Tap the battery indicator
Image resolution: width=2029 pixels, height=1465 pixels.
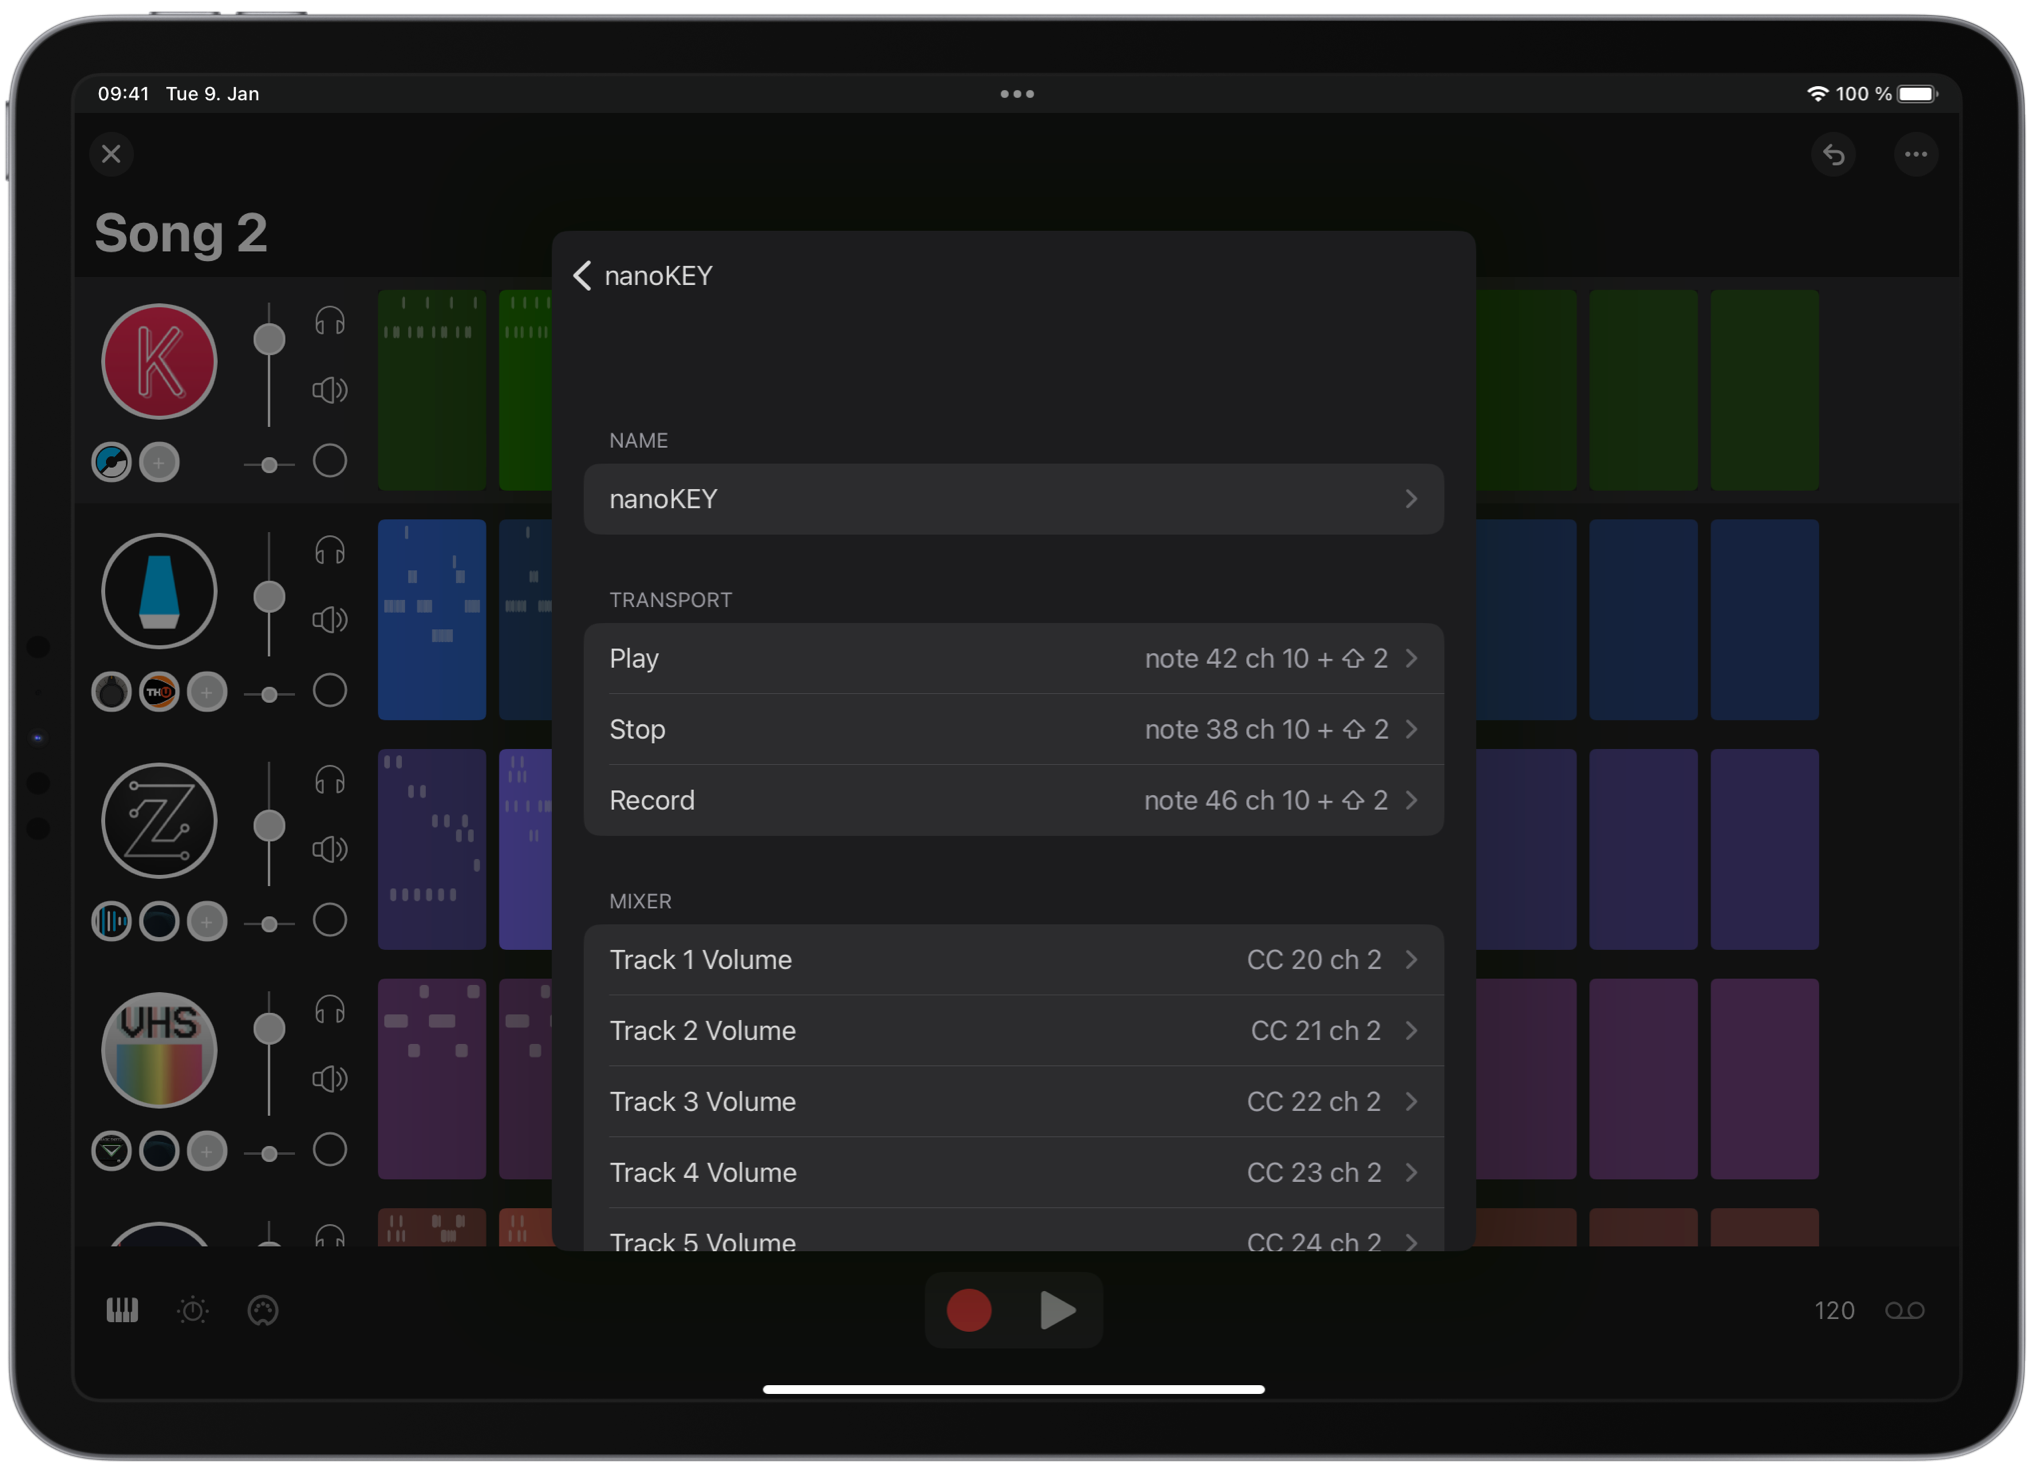[1918, 94]
